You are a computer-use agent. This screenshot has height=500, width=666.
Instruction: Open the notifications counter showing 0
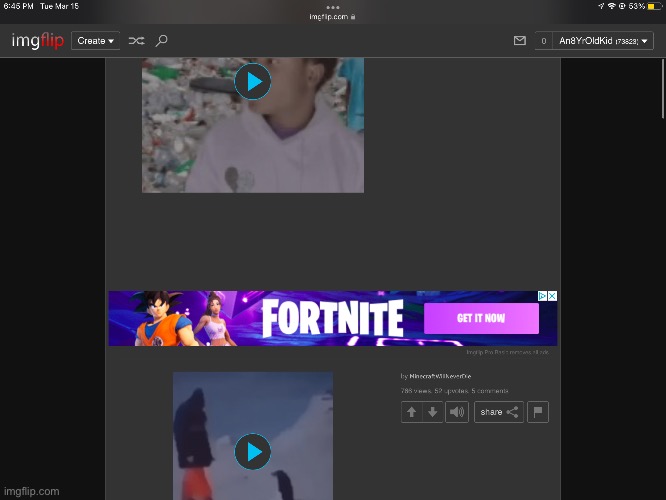coord(544,41)
